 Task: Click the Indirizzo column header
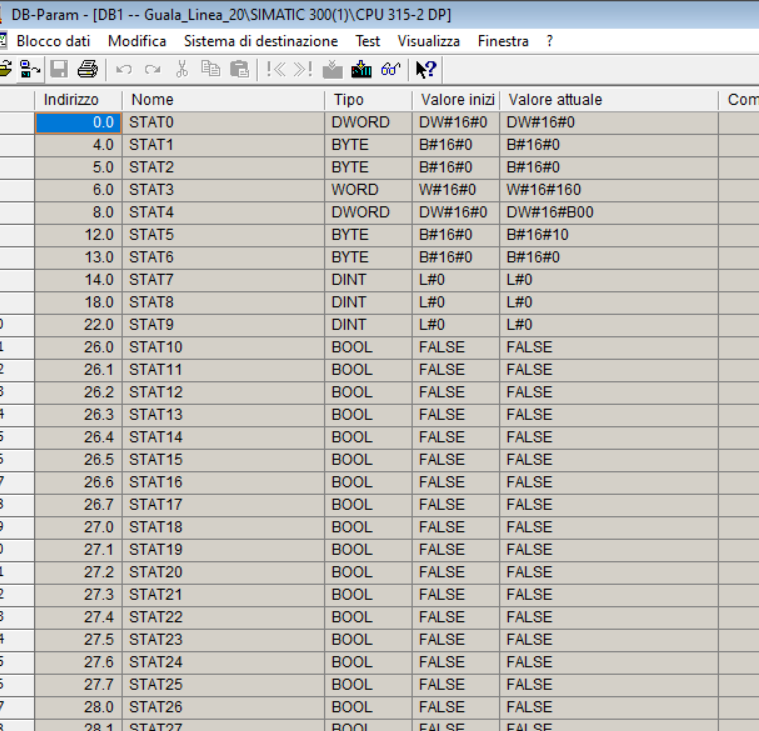(x=71, y=100)
